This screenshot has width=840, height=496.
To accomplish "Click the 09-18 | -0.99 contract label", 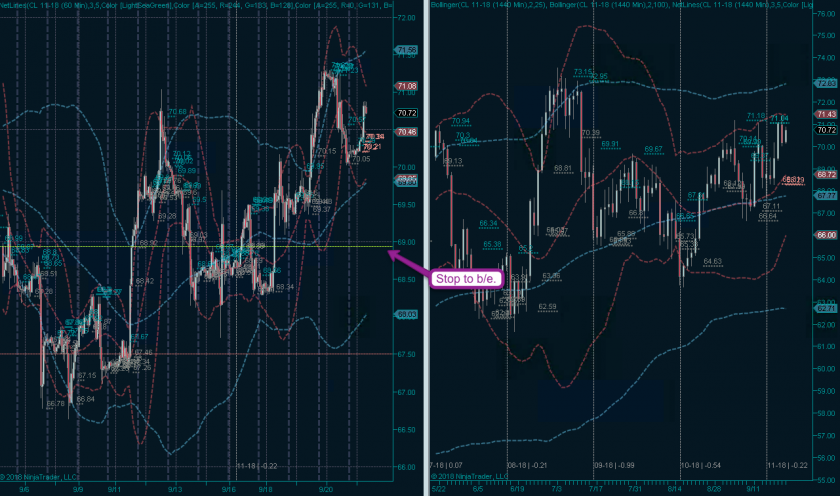I will 614,465.
